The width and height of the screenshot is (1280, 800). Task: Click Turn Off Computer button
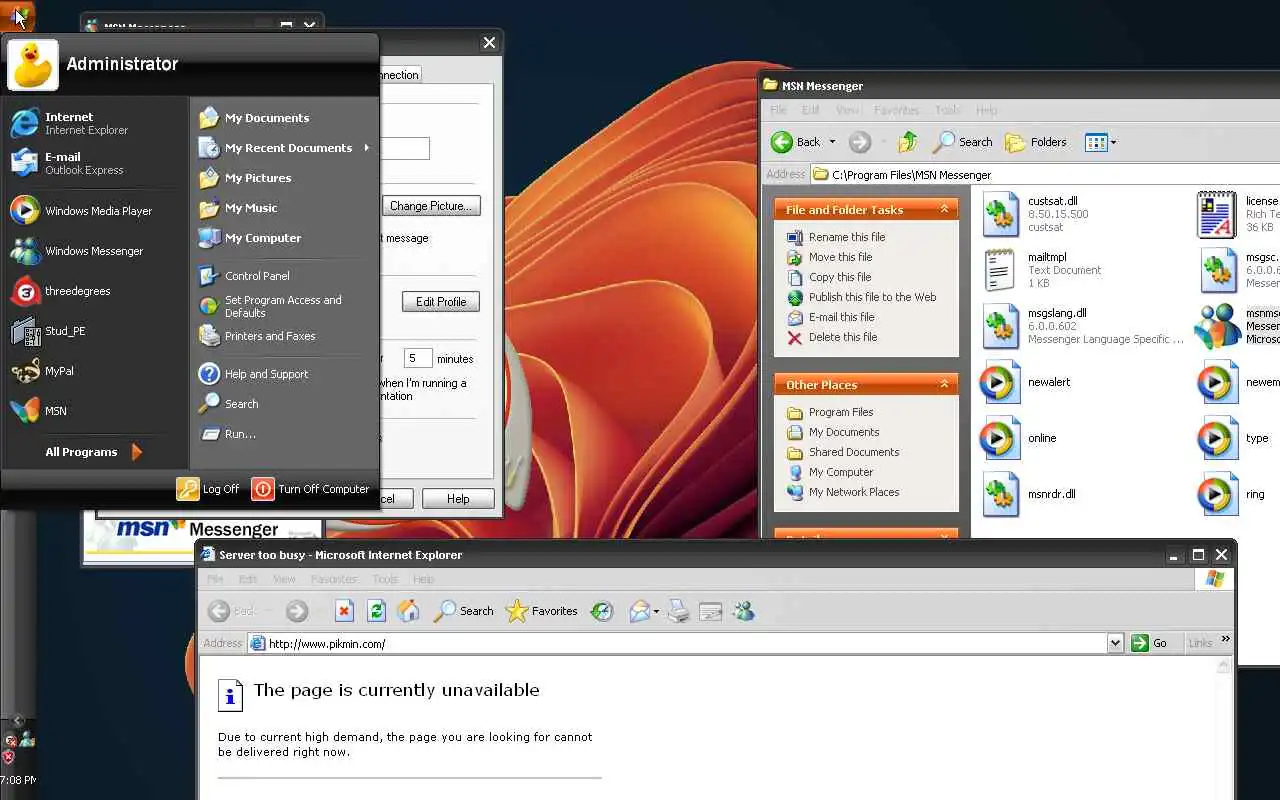311,489
